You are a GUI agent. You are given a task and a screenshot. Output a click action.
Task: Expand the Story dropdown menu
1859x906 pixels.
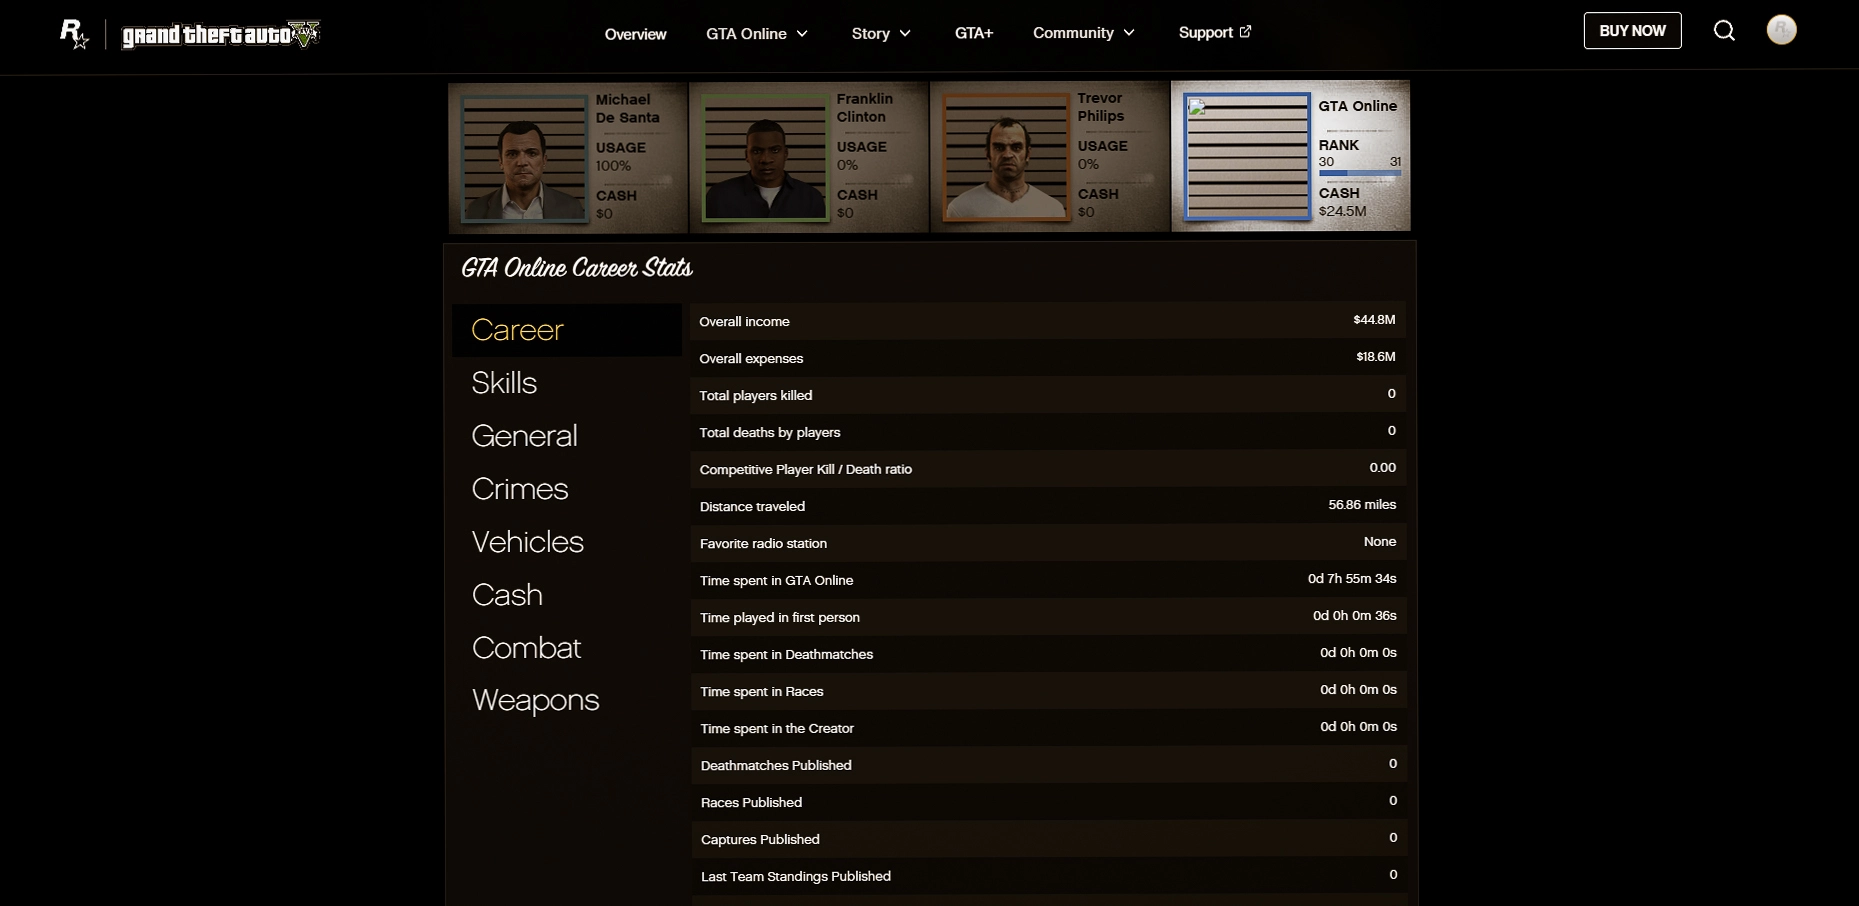(881, 34)
